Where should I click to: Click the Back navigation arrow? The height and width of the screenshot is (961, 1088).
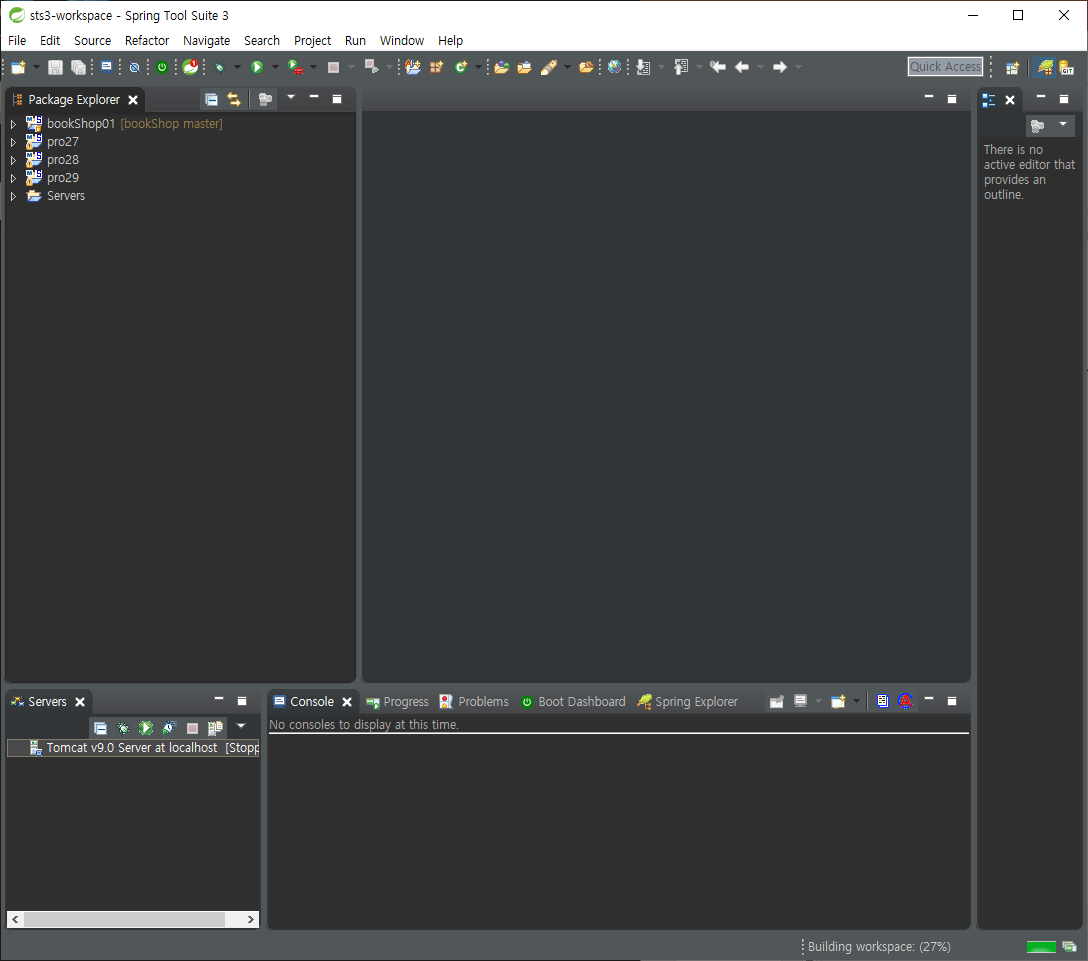coord(742,67)
